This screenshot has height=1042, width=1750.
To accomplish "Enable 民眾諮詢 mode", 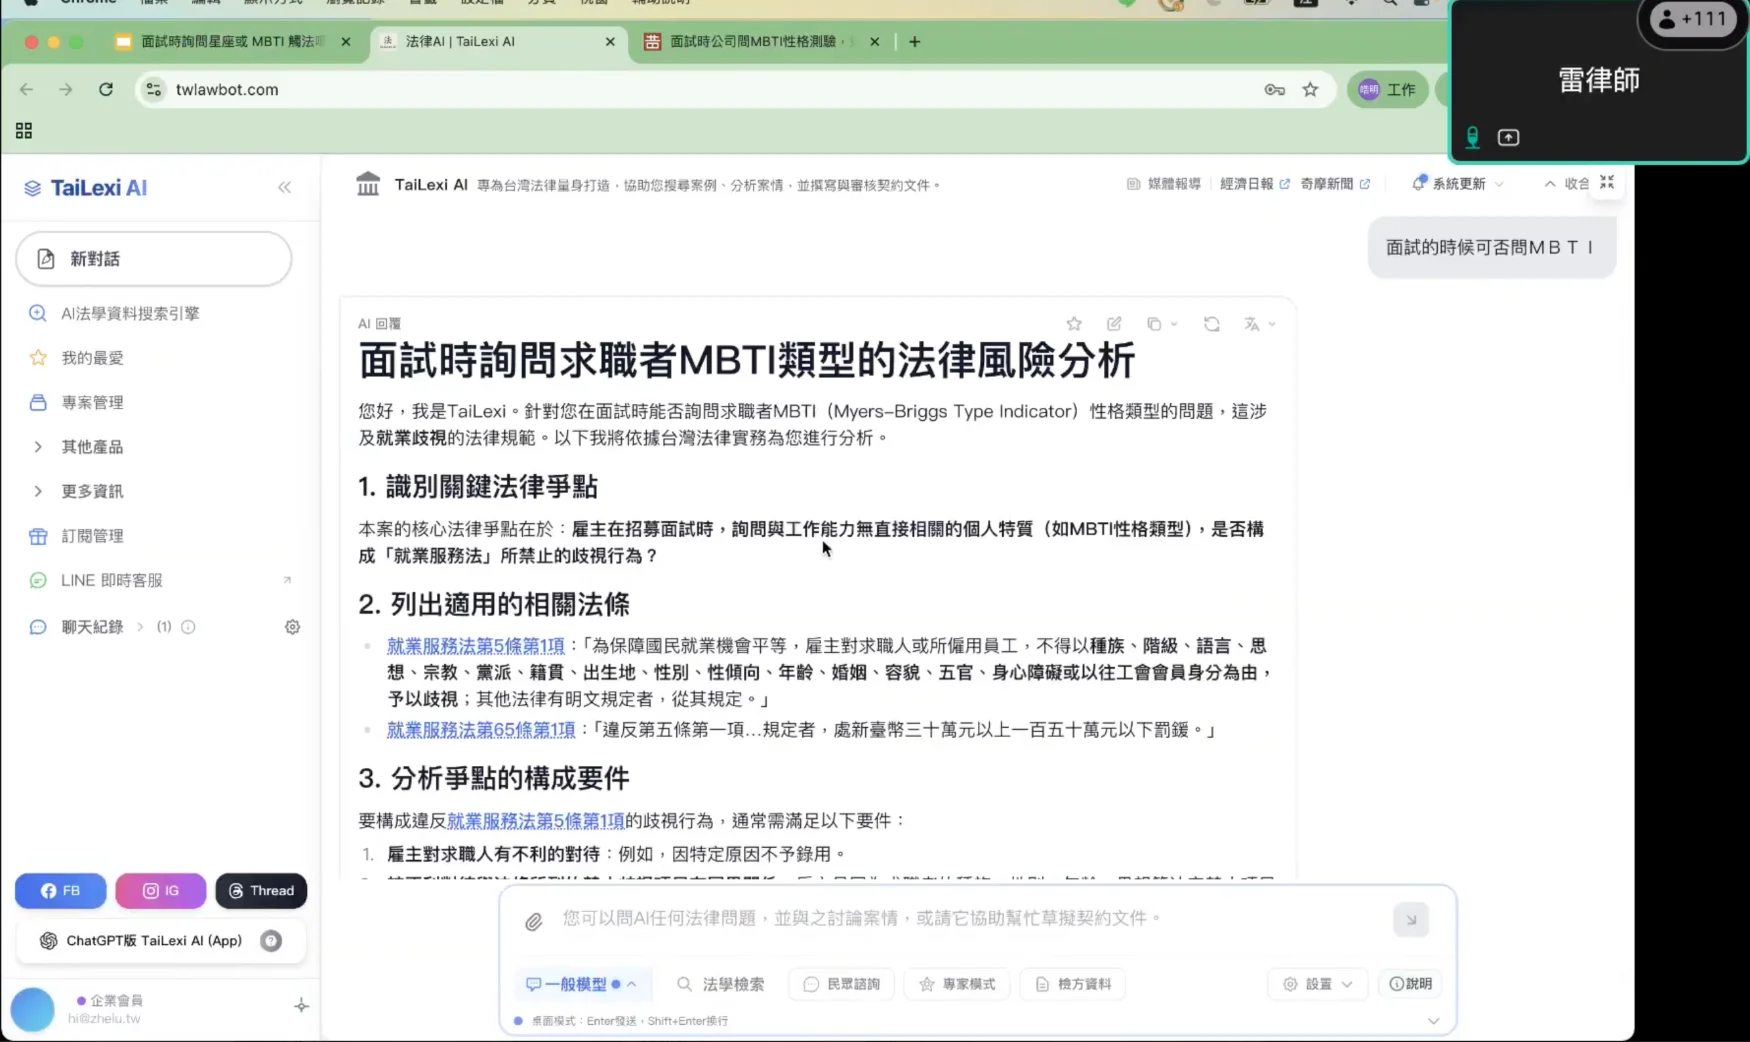I will click(841, 984).
